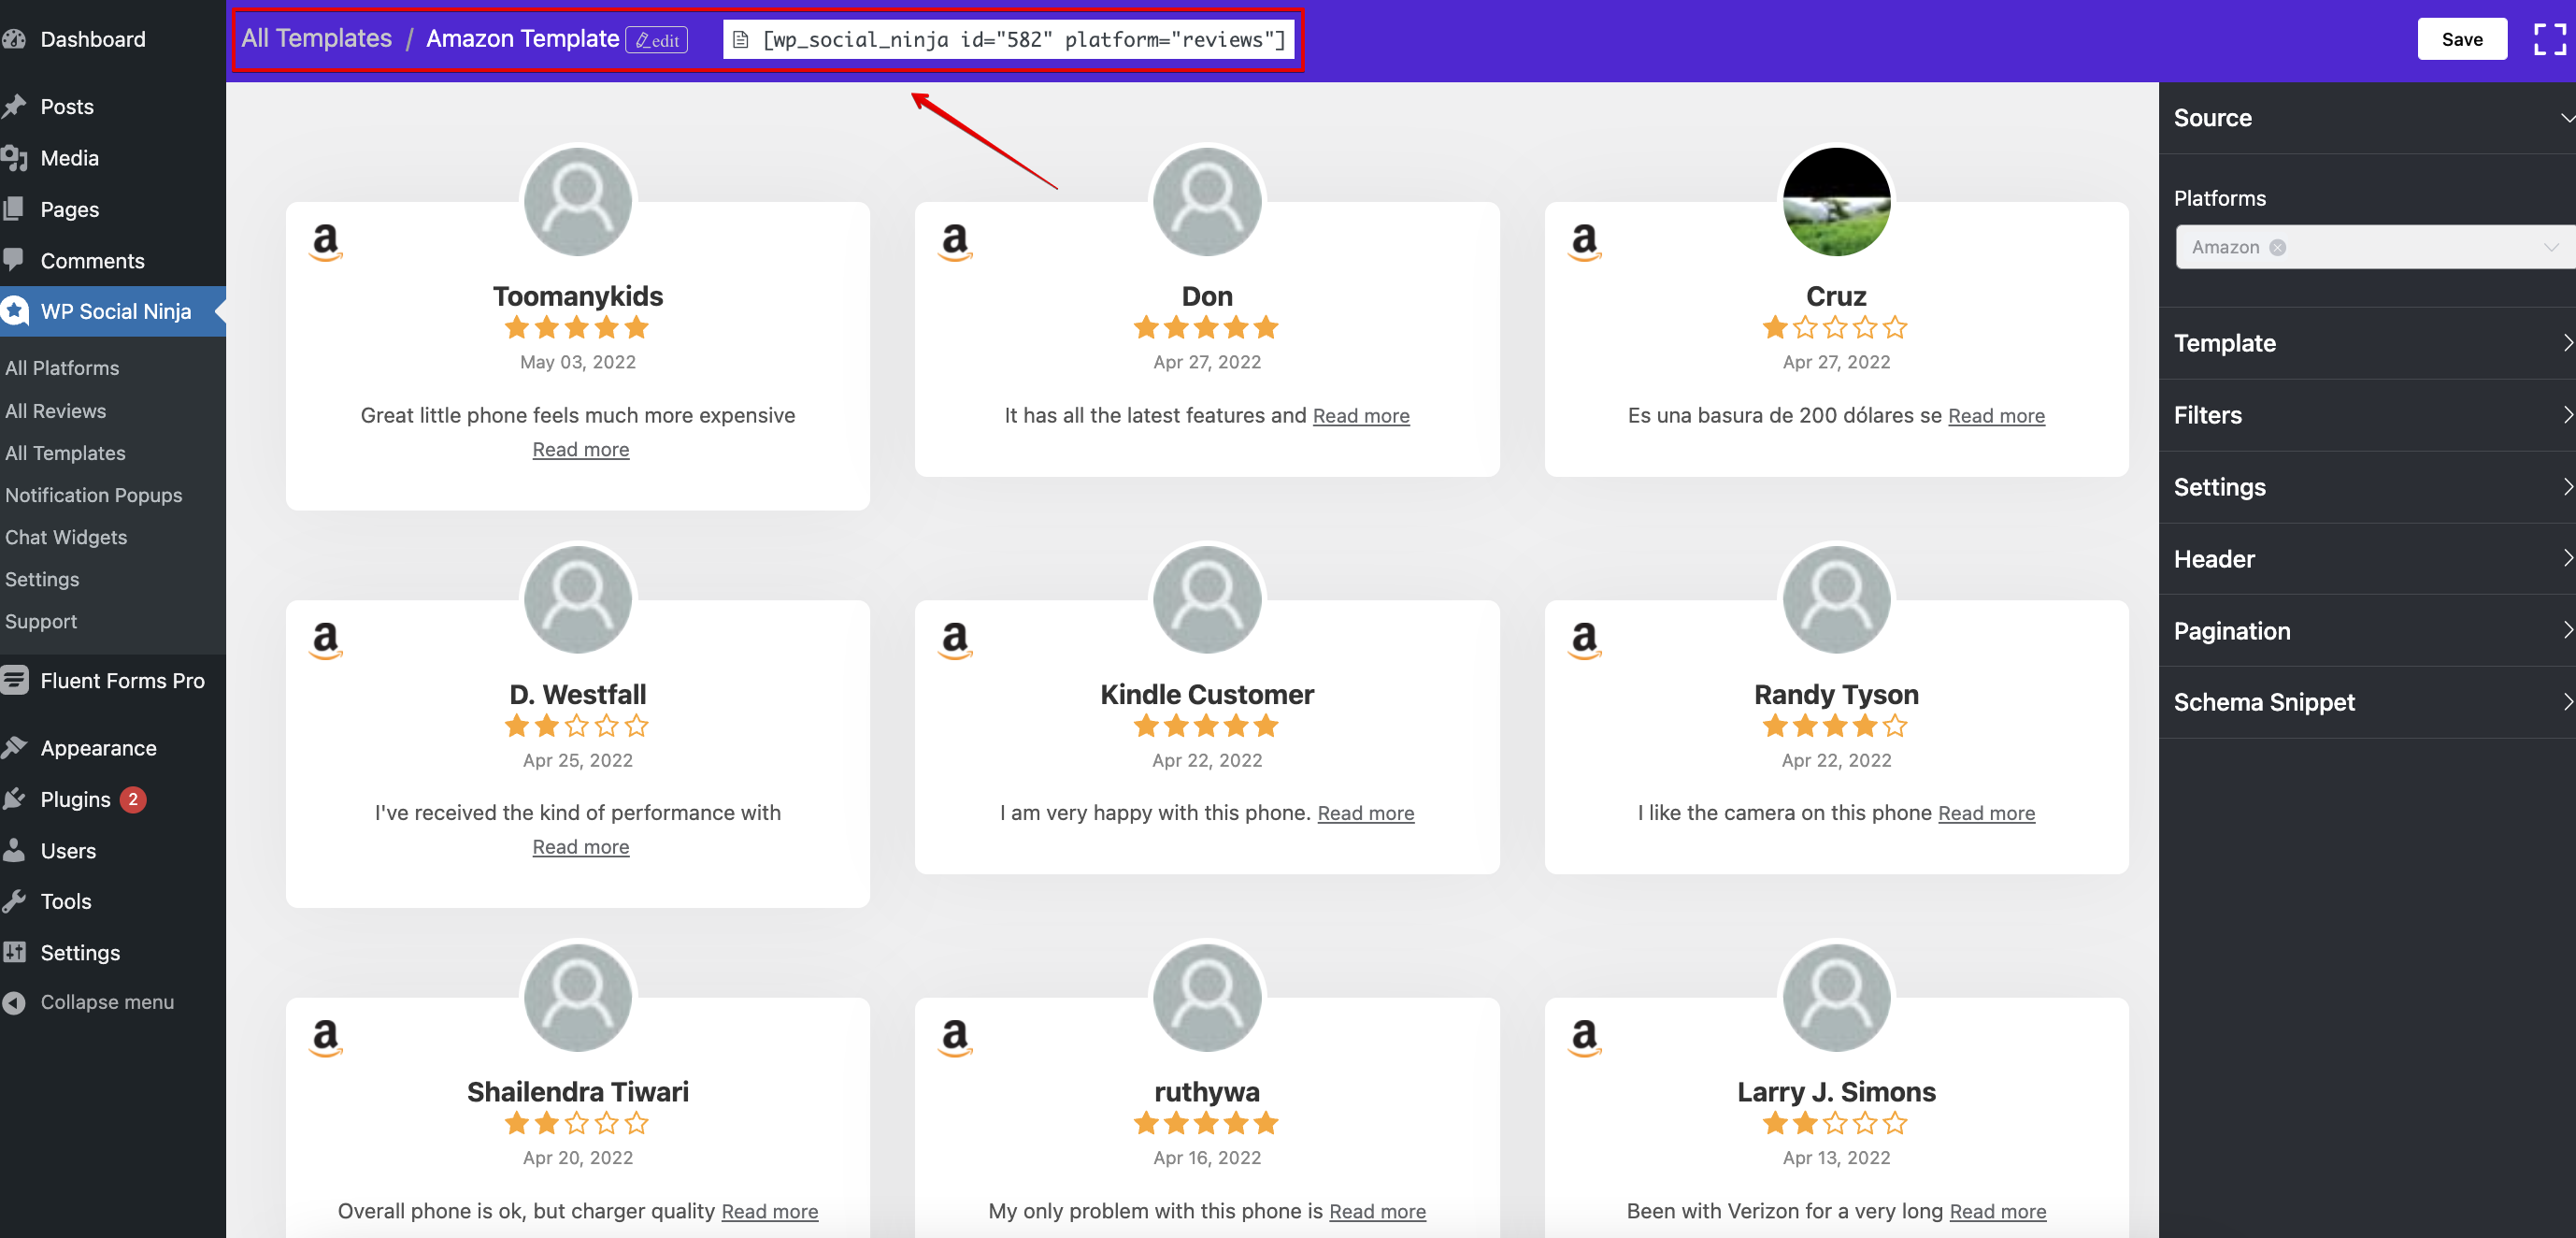This screenshot has width=2576, height=1238.
Task: Click the Amazon logo on the Toomanykids card
Action: 326,241
